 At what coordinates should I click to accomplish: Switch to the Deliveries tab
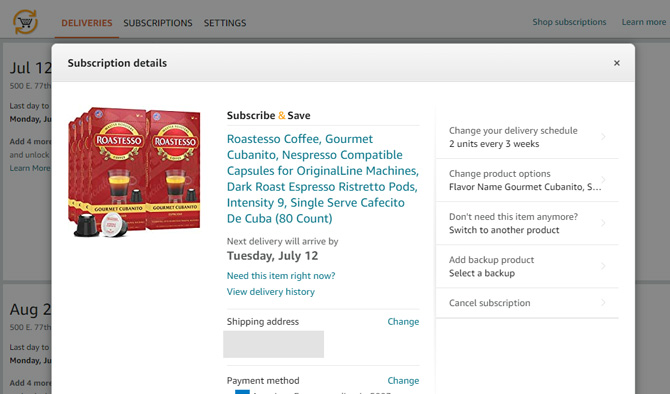(x=87, y=23)
